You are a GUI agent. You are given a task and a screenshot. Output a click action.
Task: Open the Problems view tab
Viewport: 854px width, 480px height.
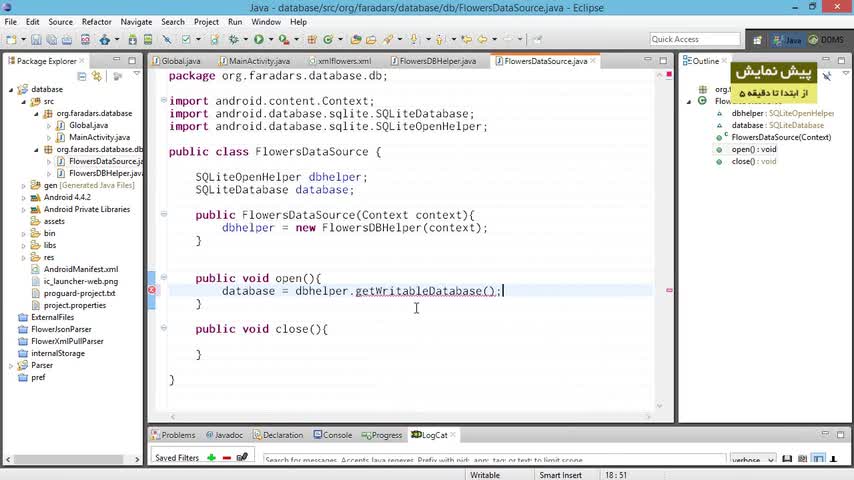[173, 435]
